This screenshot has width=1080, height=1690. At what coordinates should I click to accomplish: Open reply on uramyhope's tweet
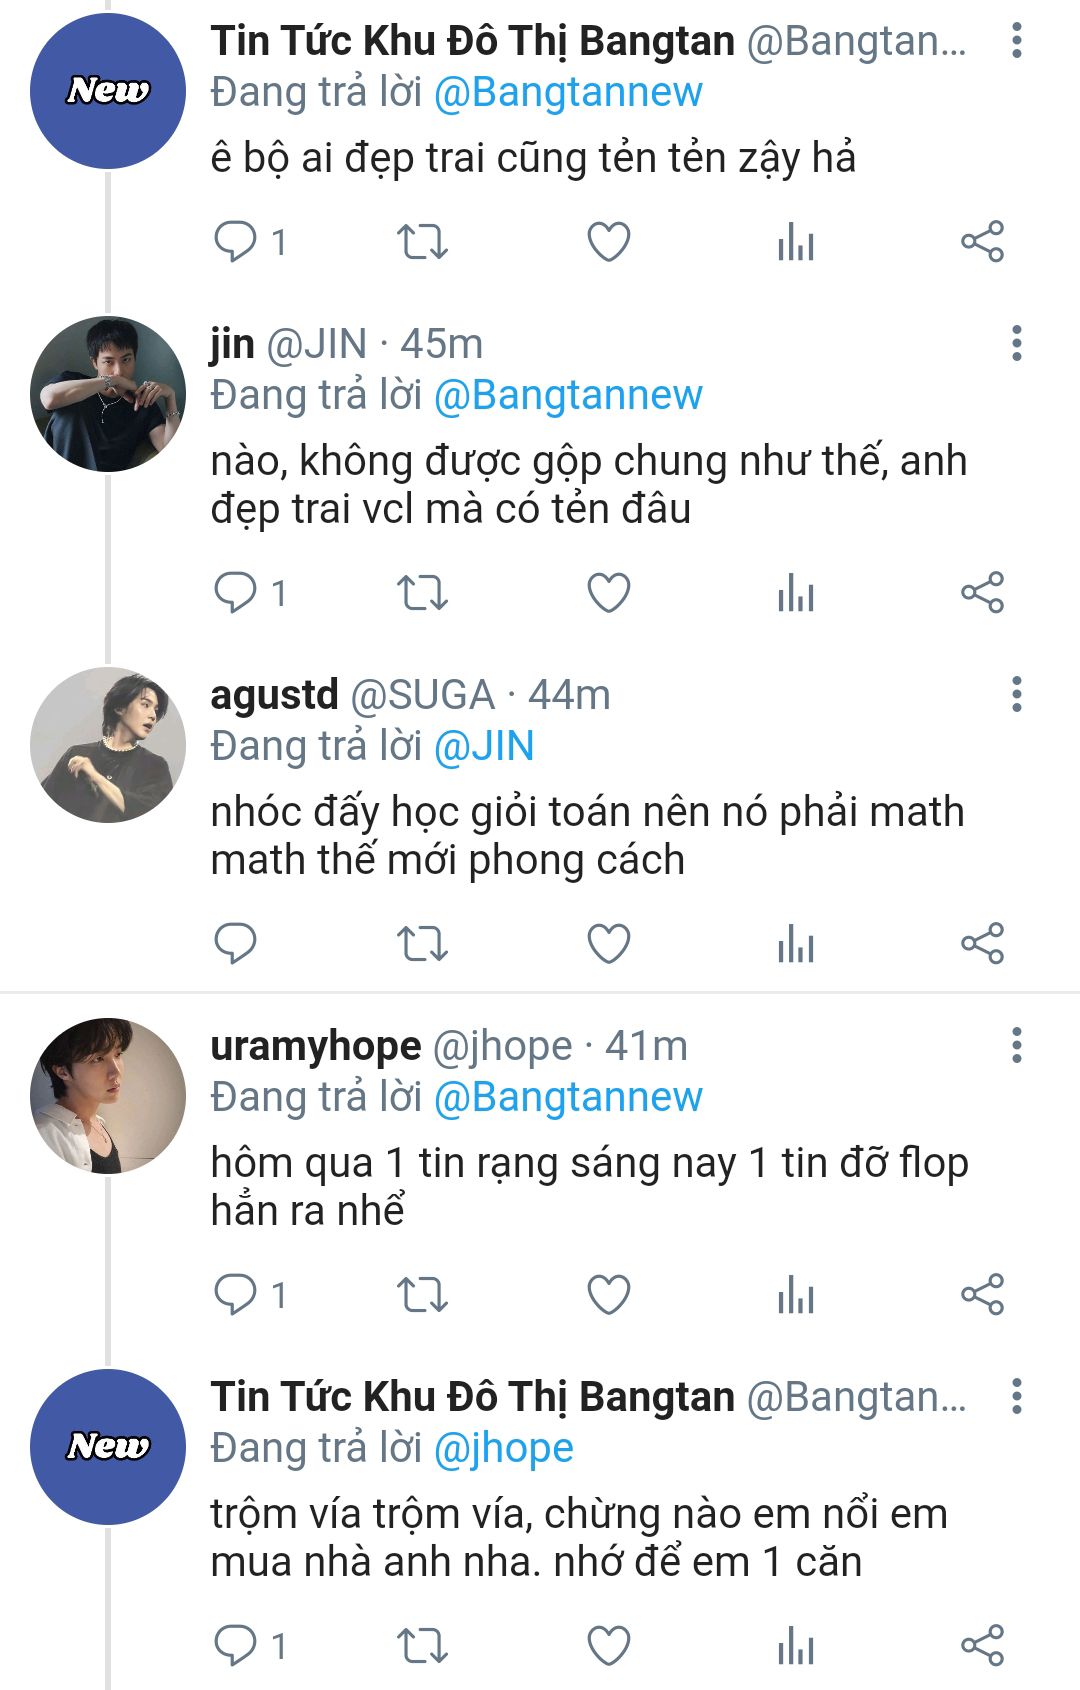[x=236, y=1295]
